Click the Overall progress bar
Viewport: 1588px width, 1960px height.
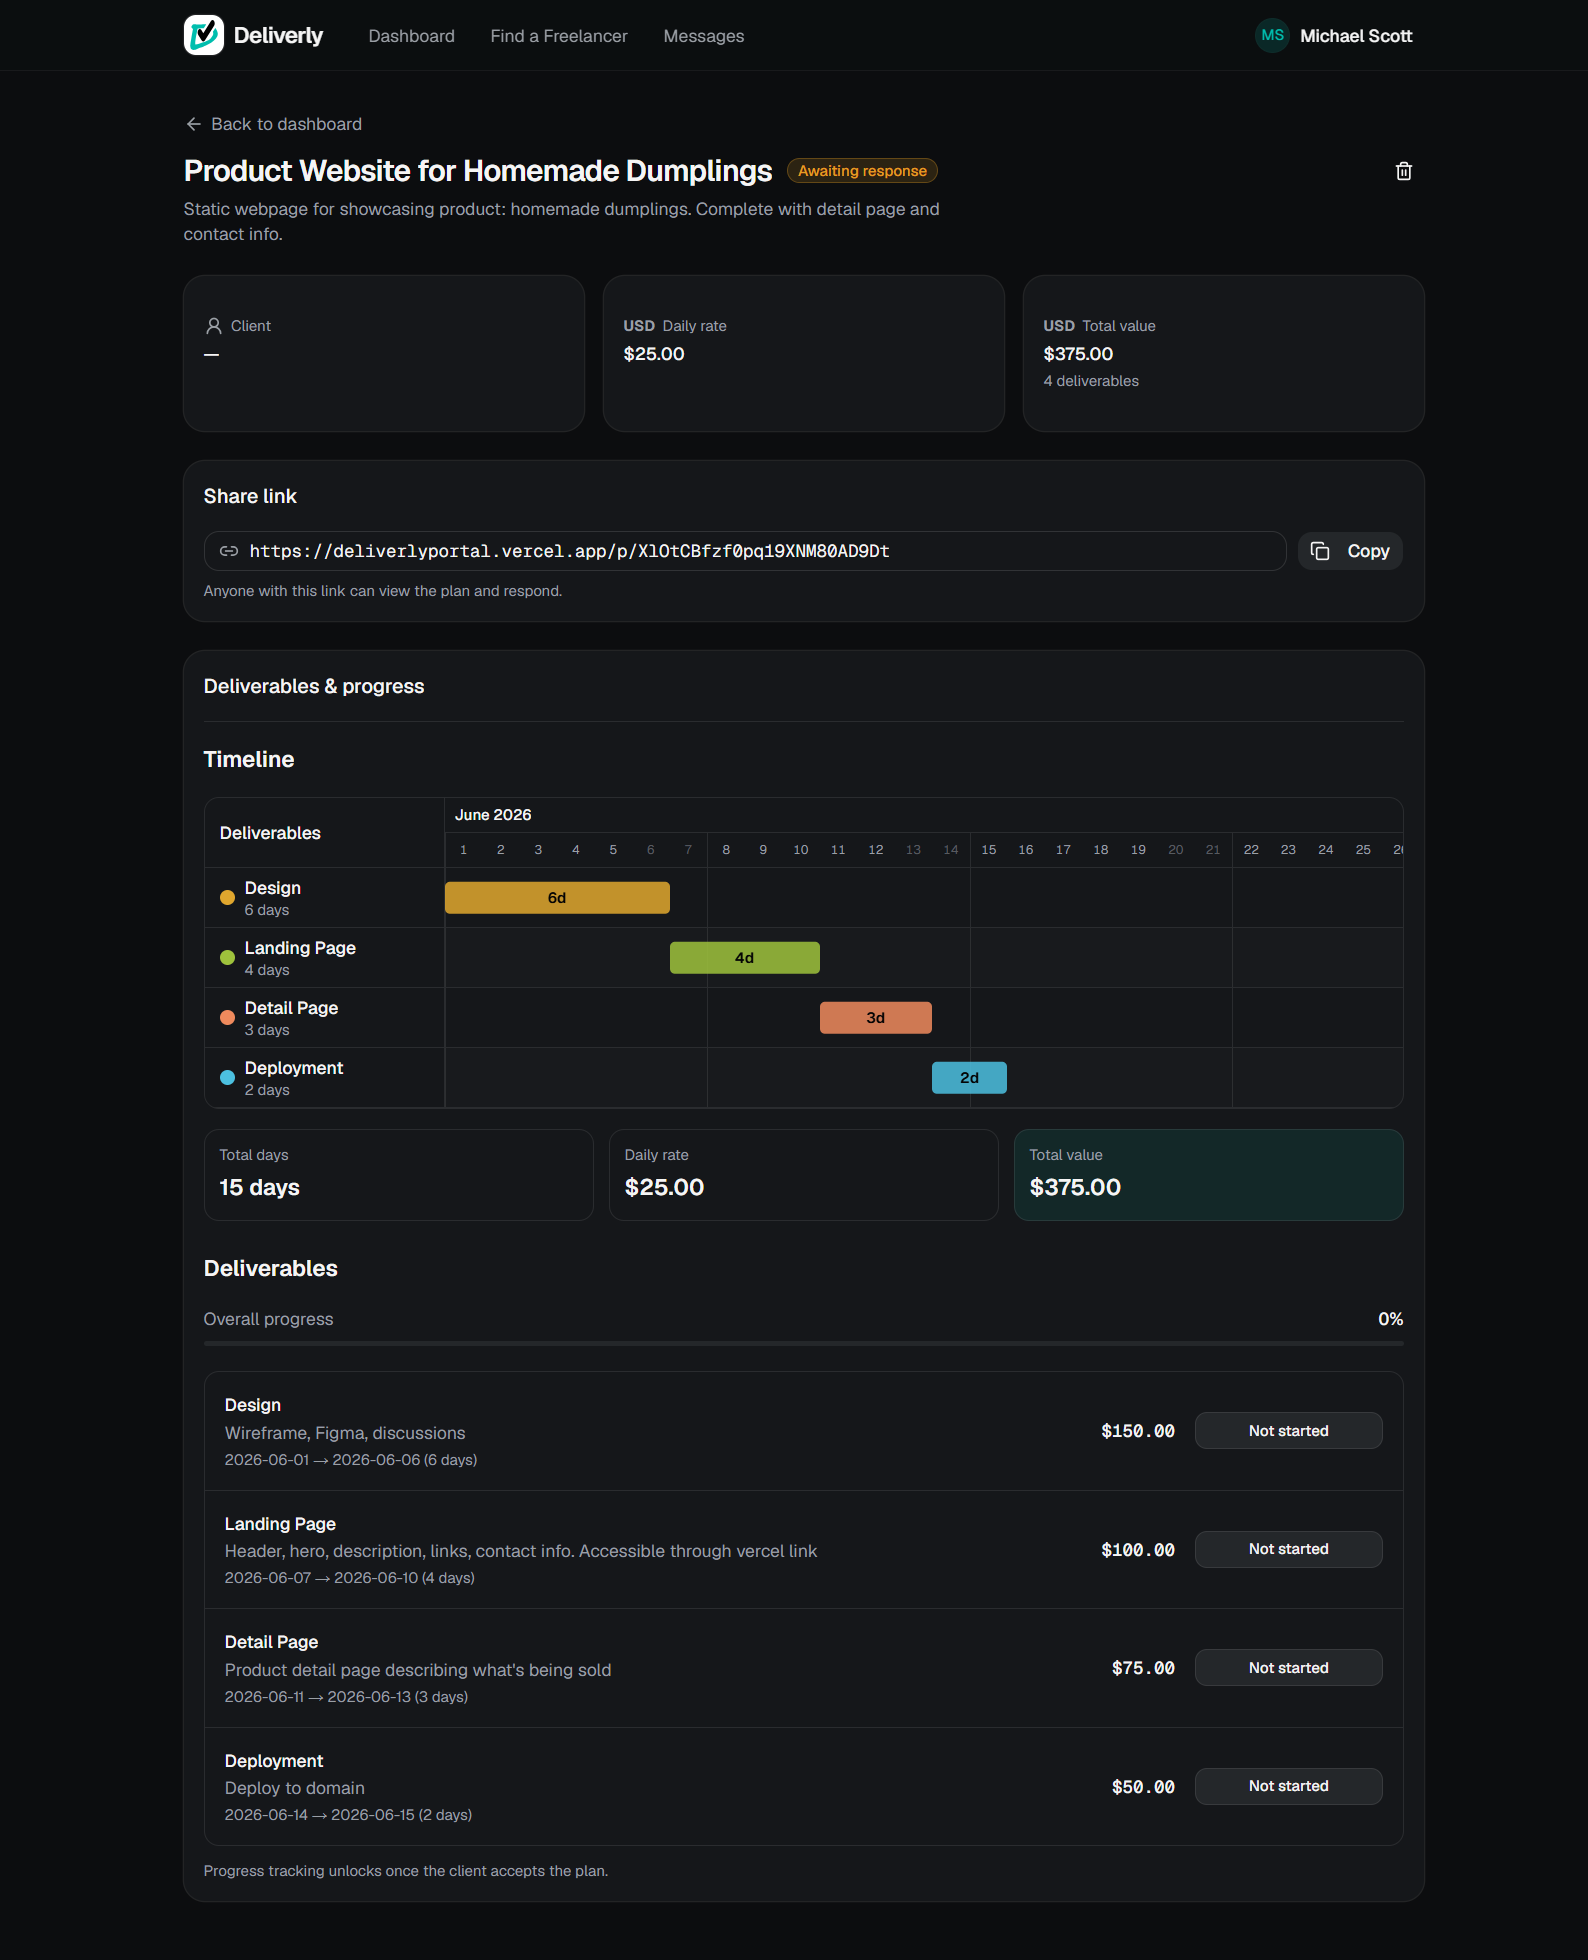click(x=804, y=1344)
